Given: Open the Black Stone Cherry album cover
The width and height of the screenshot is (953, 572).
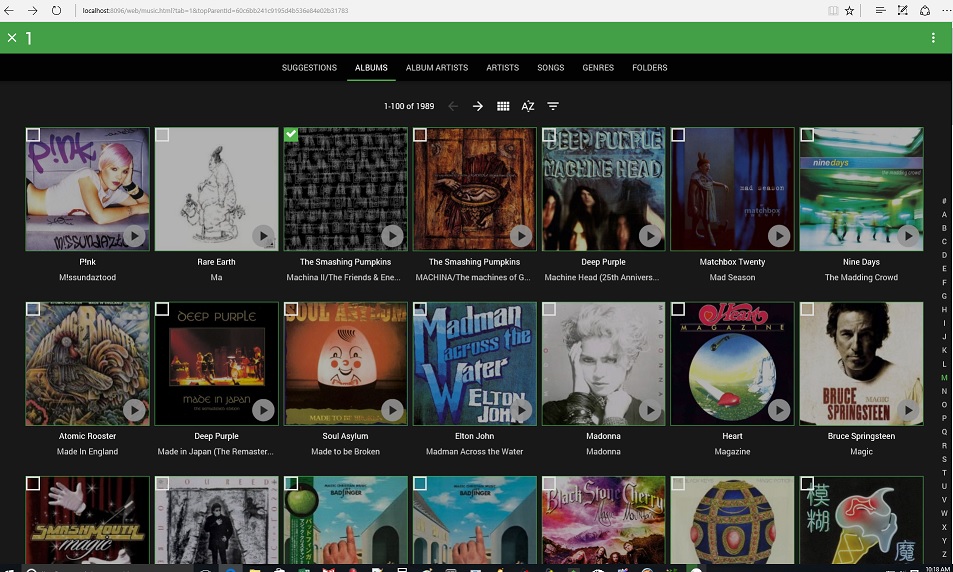Looking at the screenshot, I should 604,520.
